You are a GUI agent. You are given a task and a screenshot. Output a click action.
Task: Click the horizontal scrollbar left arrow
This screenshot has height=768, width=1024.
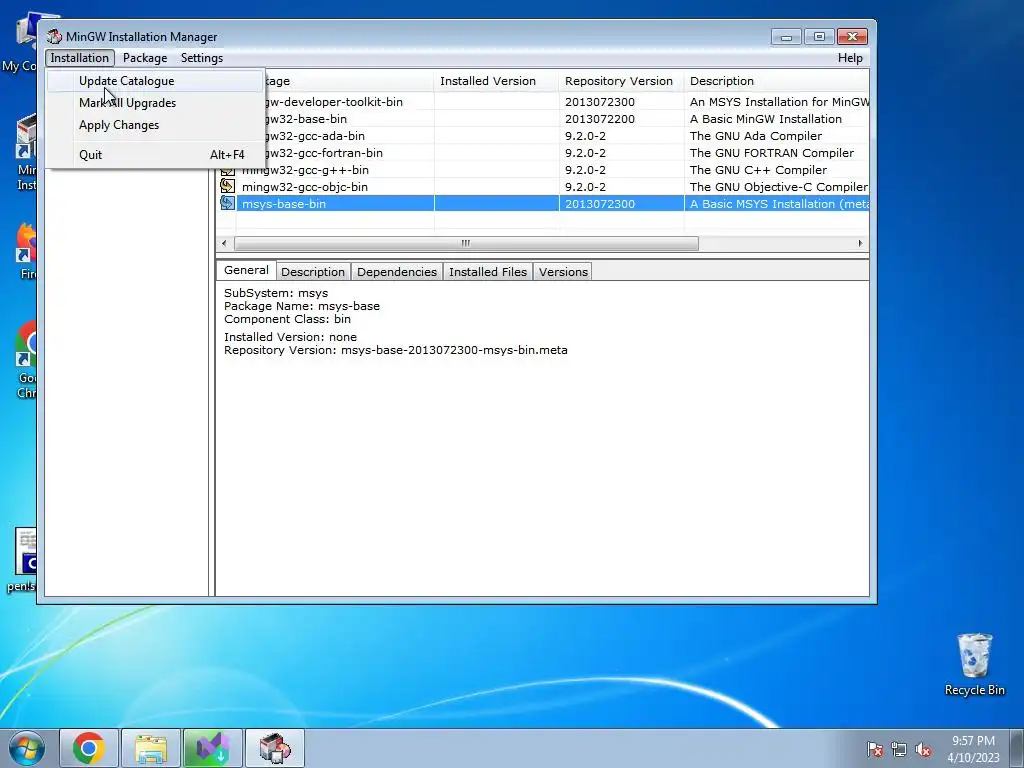tap(224, 243)
